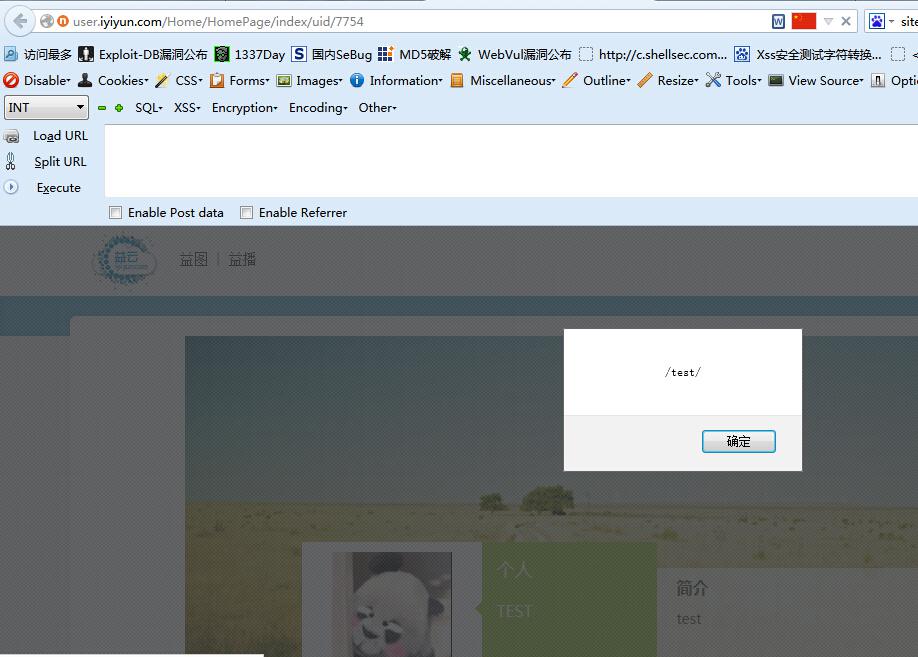
Task: Open the Xss安全测试字符转换 bookmark
Action: coord(808,54)
